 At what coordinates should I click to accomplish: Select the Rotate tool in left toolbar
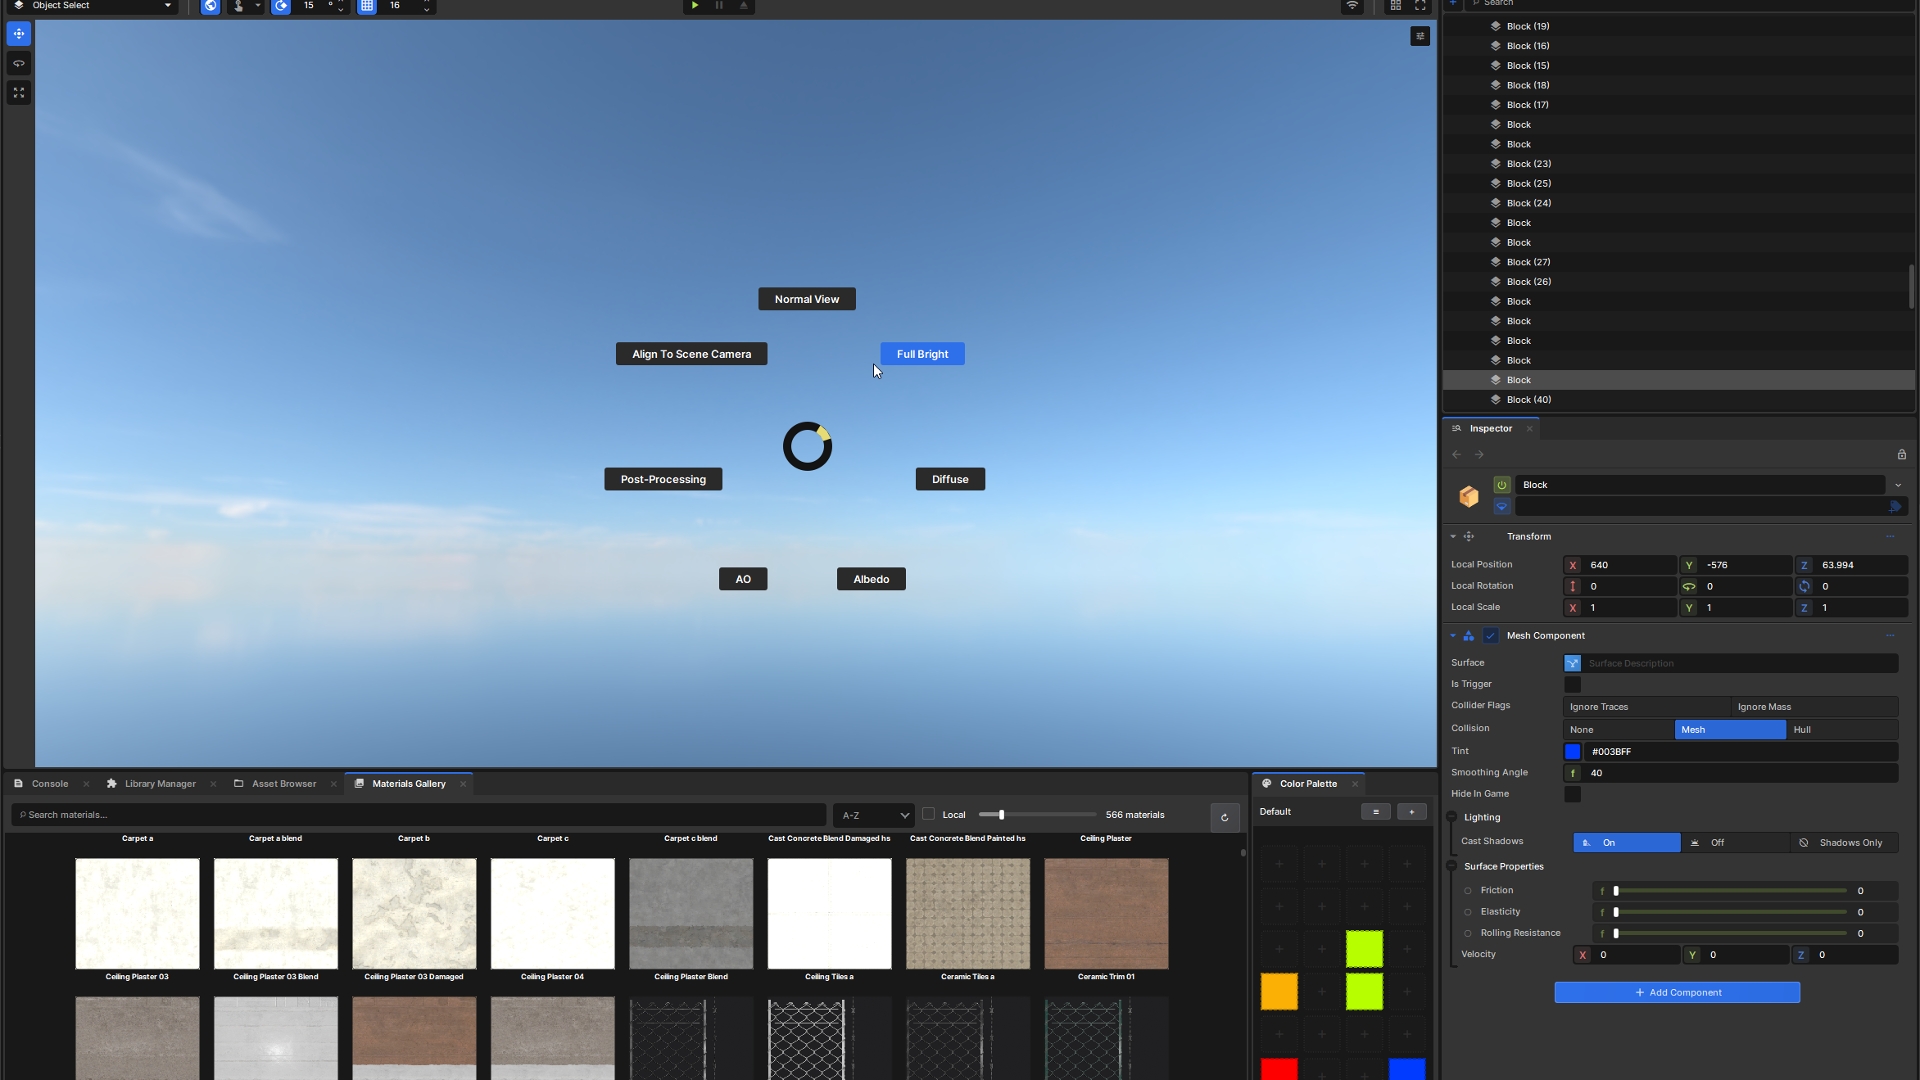coord(19,64)
